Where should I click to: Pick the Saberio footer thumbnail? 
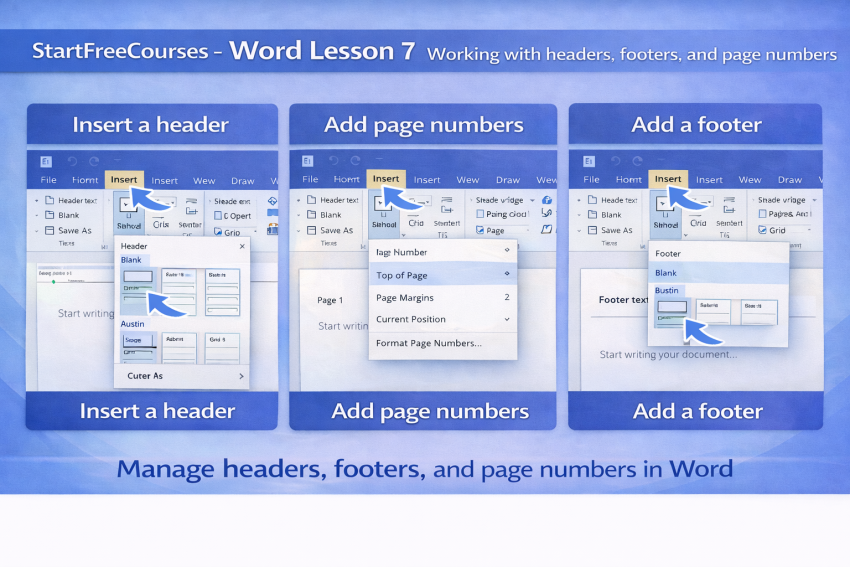click(713, 312)
